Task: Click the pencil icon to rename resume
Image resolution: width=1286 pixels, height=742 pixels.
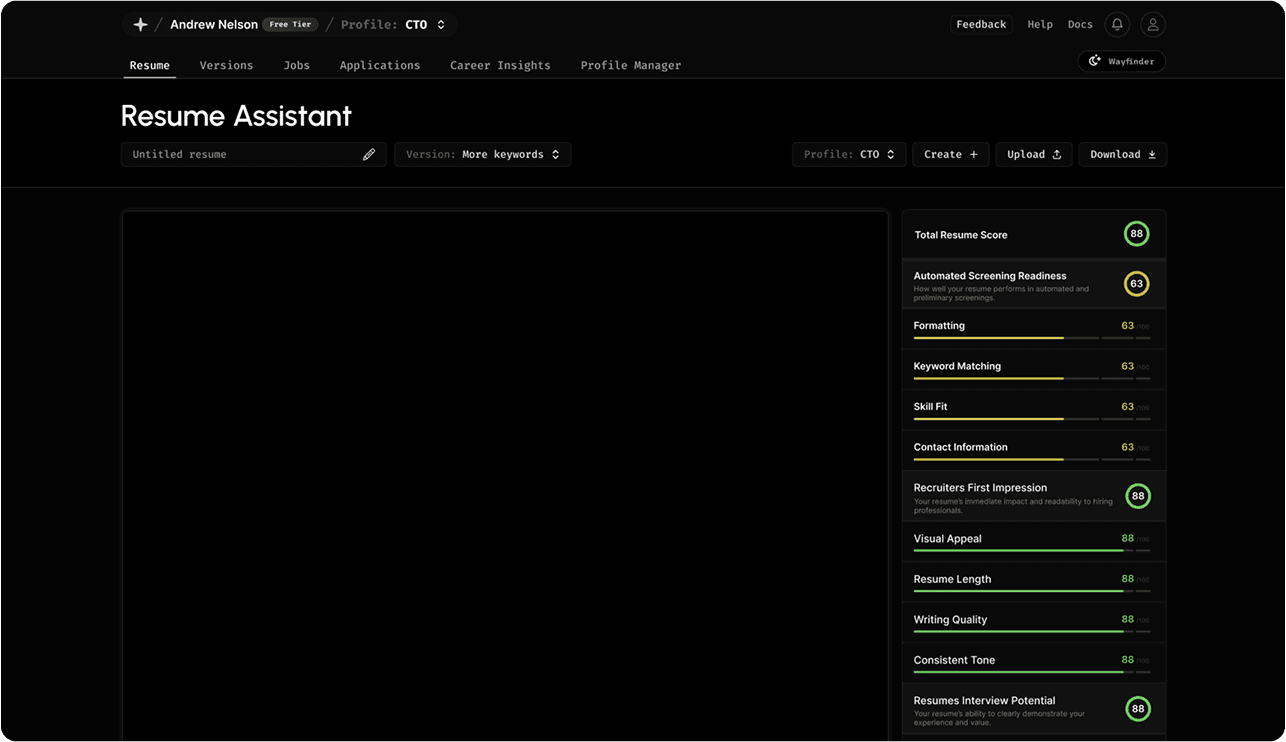Action: (369, 155)
